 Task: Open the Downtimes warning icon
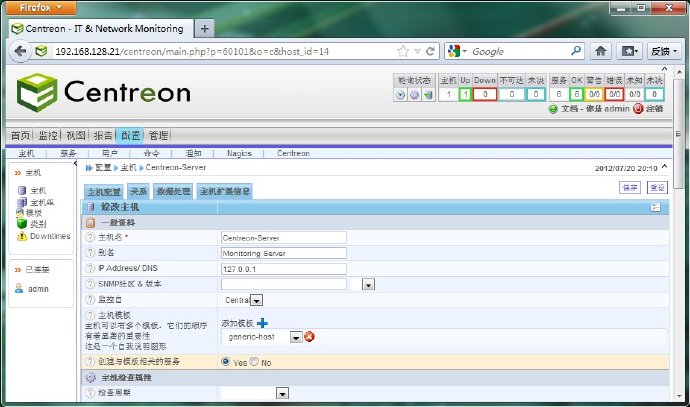click(22, 236)
